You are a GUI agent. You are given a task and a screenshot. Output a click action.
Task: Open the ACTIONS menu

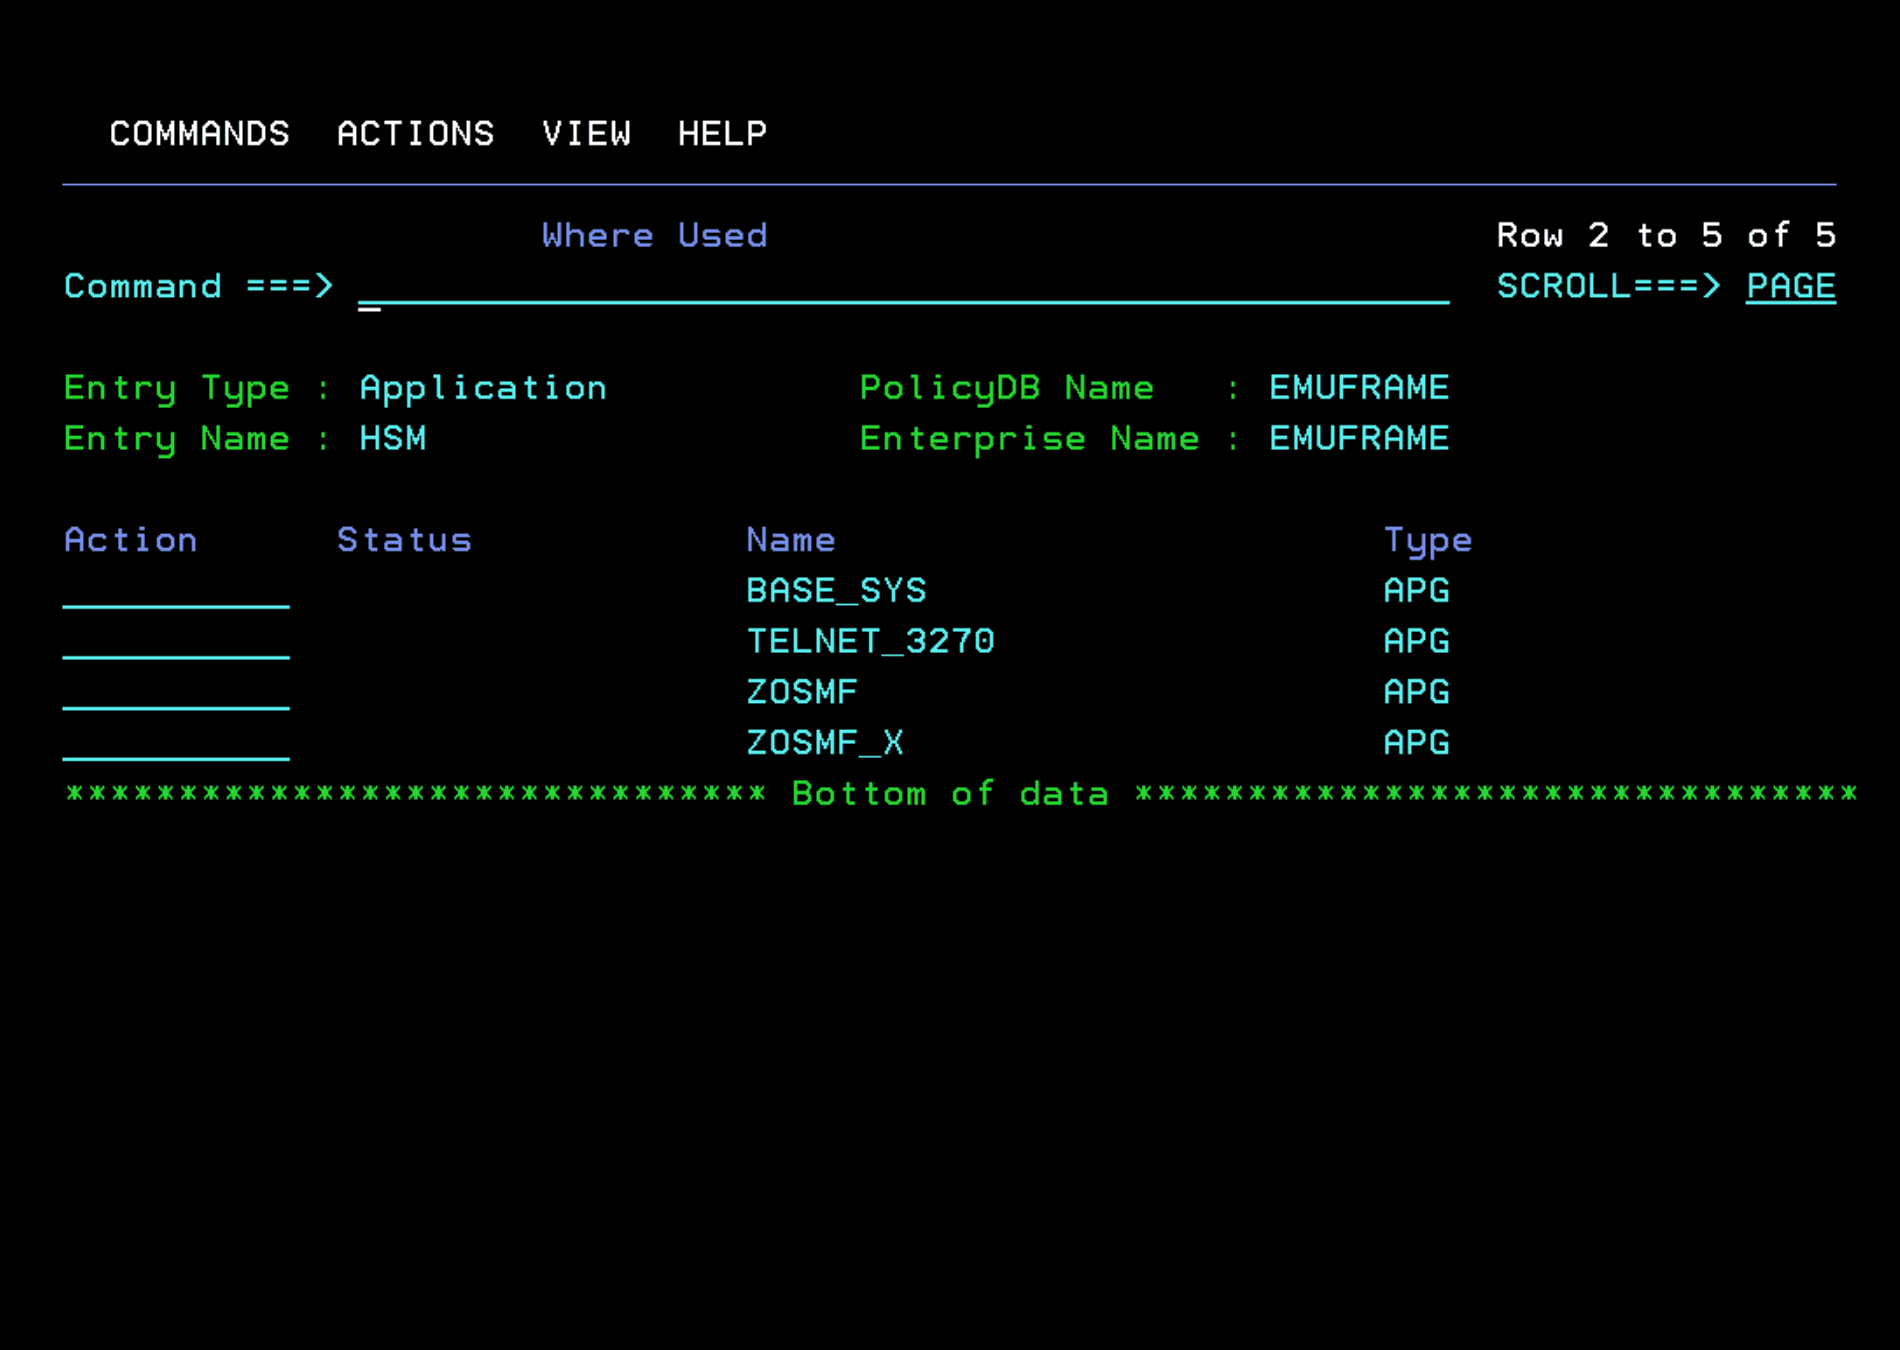[x=416, y=134]
